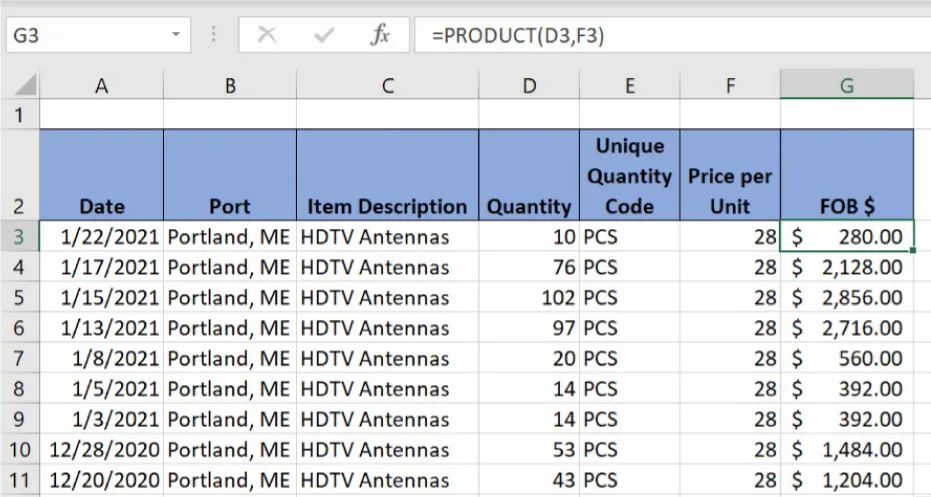
Task: Select cell with date 1/22/2021
Action: coord(101,237)
